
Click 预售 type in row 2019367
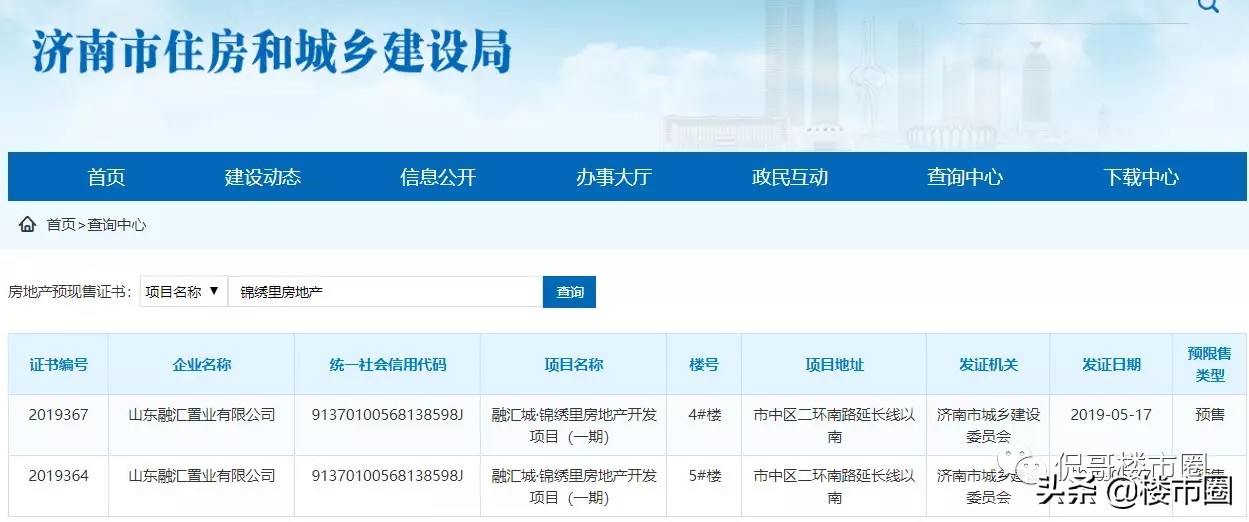1209,414
